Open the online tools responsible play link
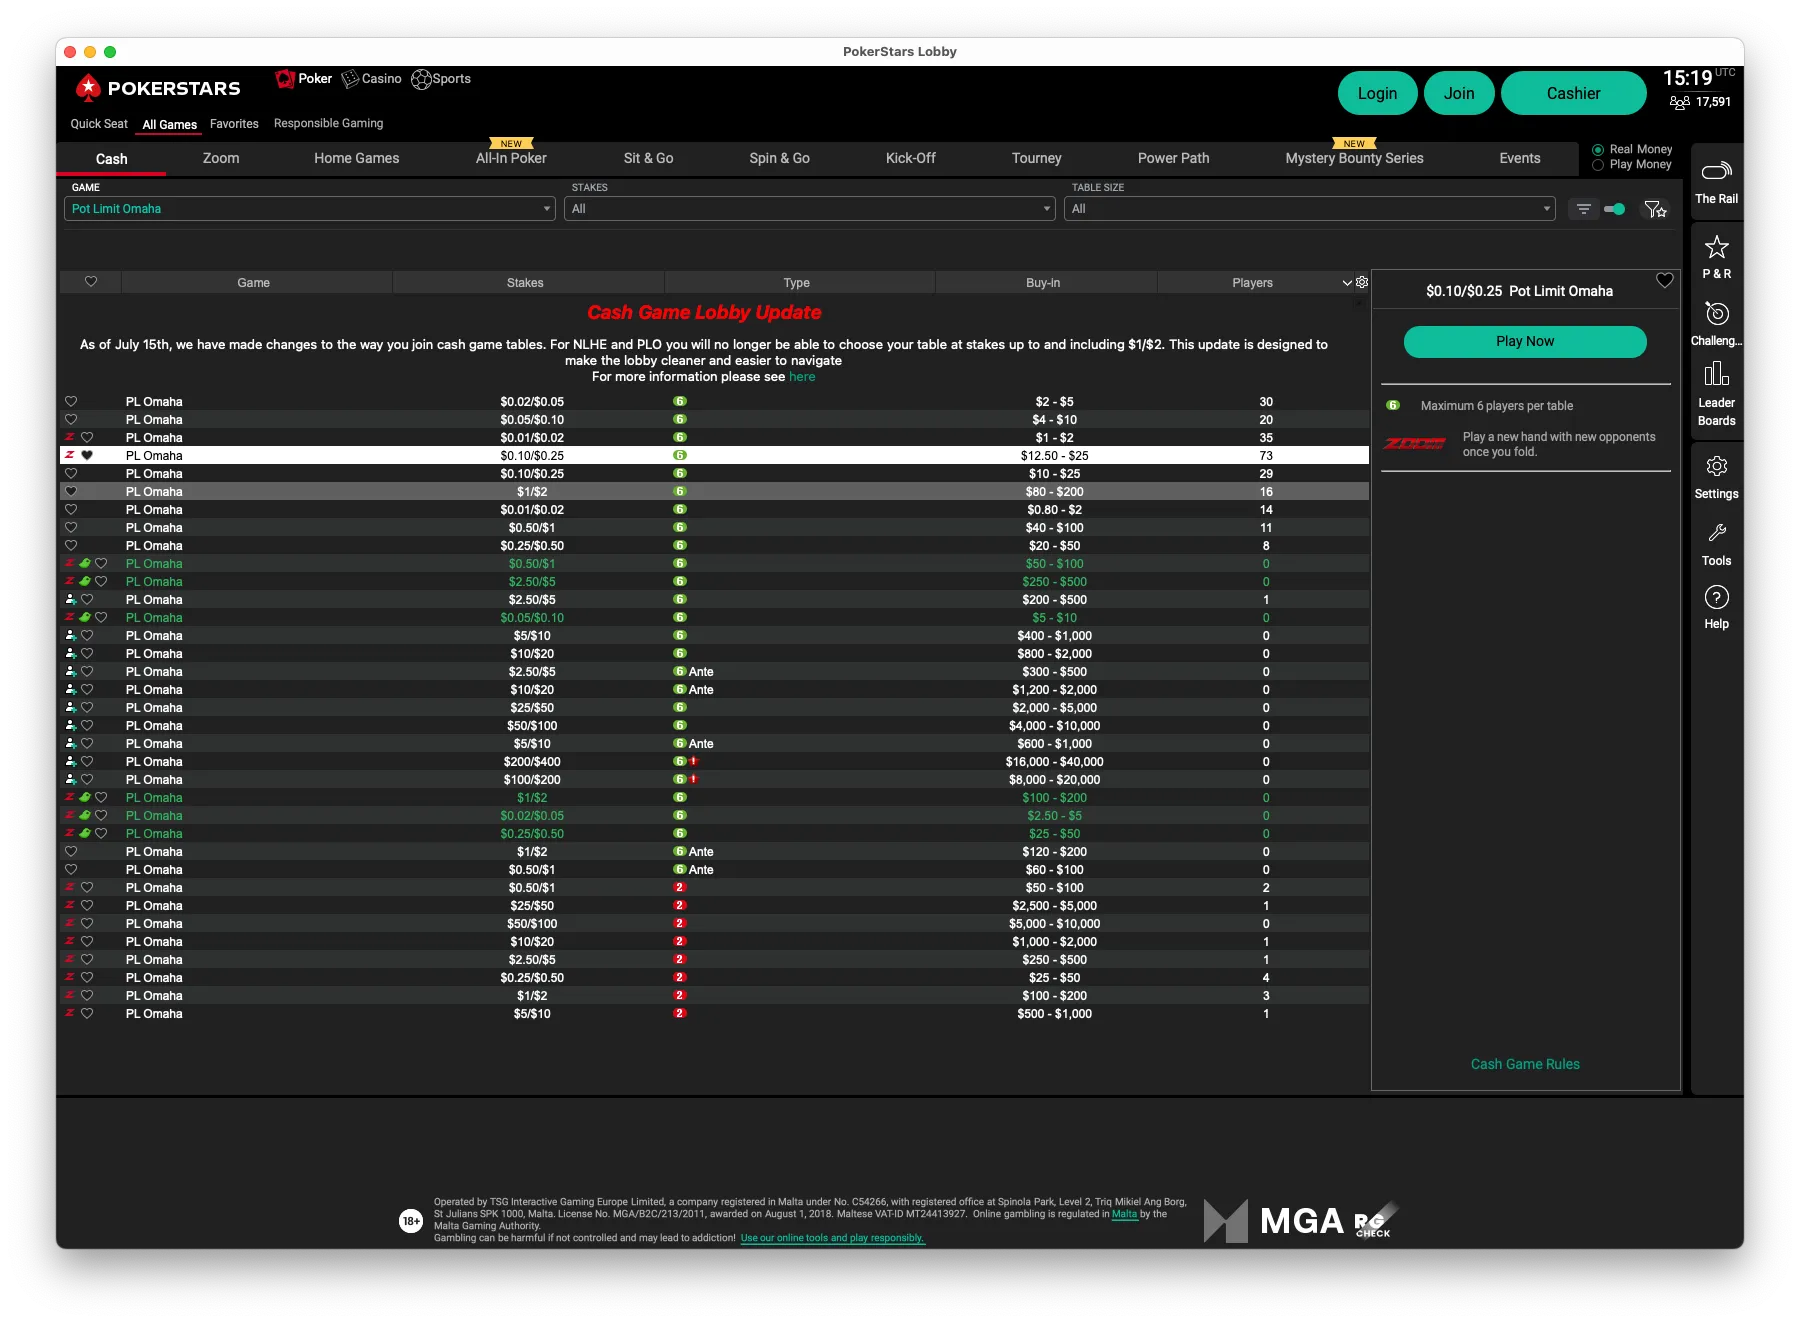This screenshot has width=1800, height=1323. (x=832, y=1238)
